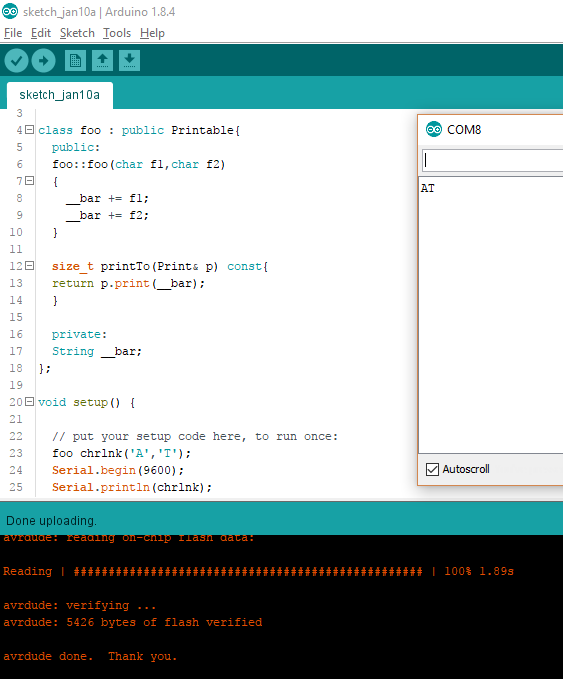The image size is (563, 679).
Task: Collapse the class foo code block
Action: [x=29, y=129]
